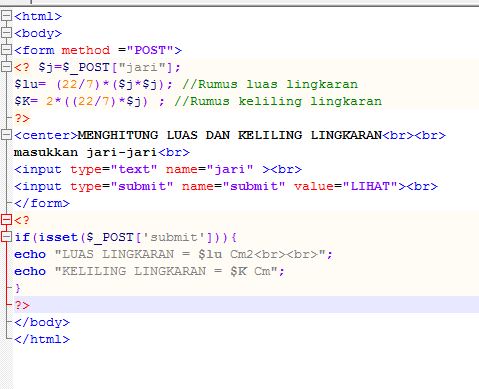Collapse the red fold beside if(isset

coord(6,237)
